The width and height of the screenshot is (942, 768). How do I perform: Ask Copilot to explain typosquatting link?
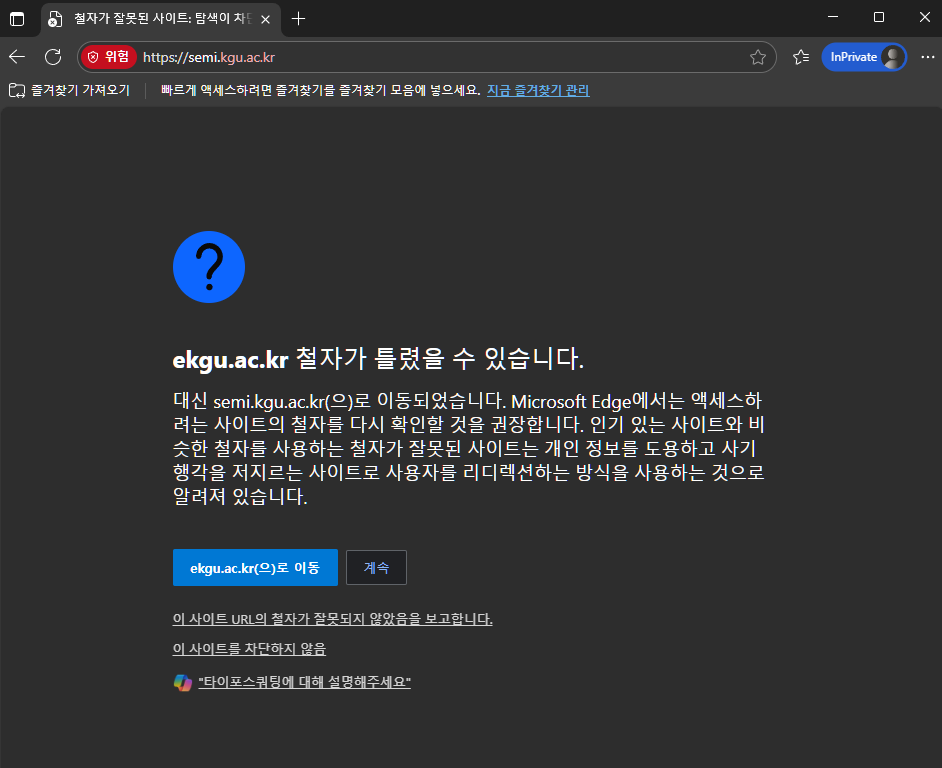point(305,682)
